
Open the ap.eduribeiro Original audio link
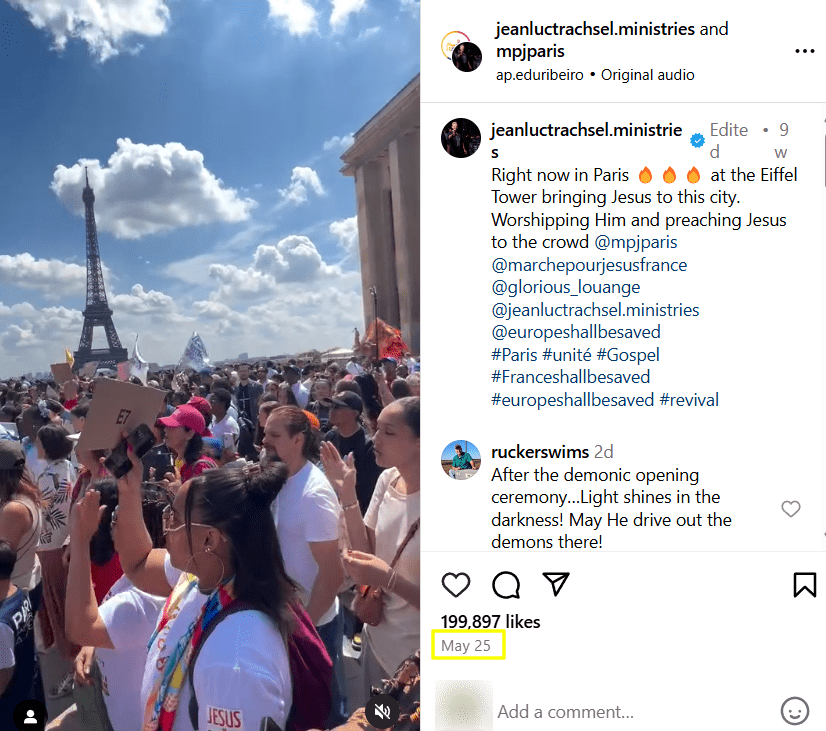click(595, 75)
